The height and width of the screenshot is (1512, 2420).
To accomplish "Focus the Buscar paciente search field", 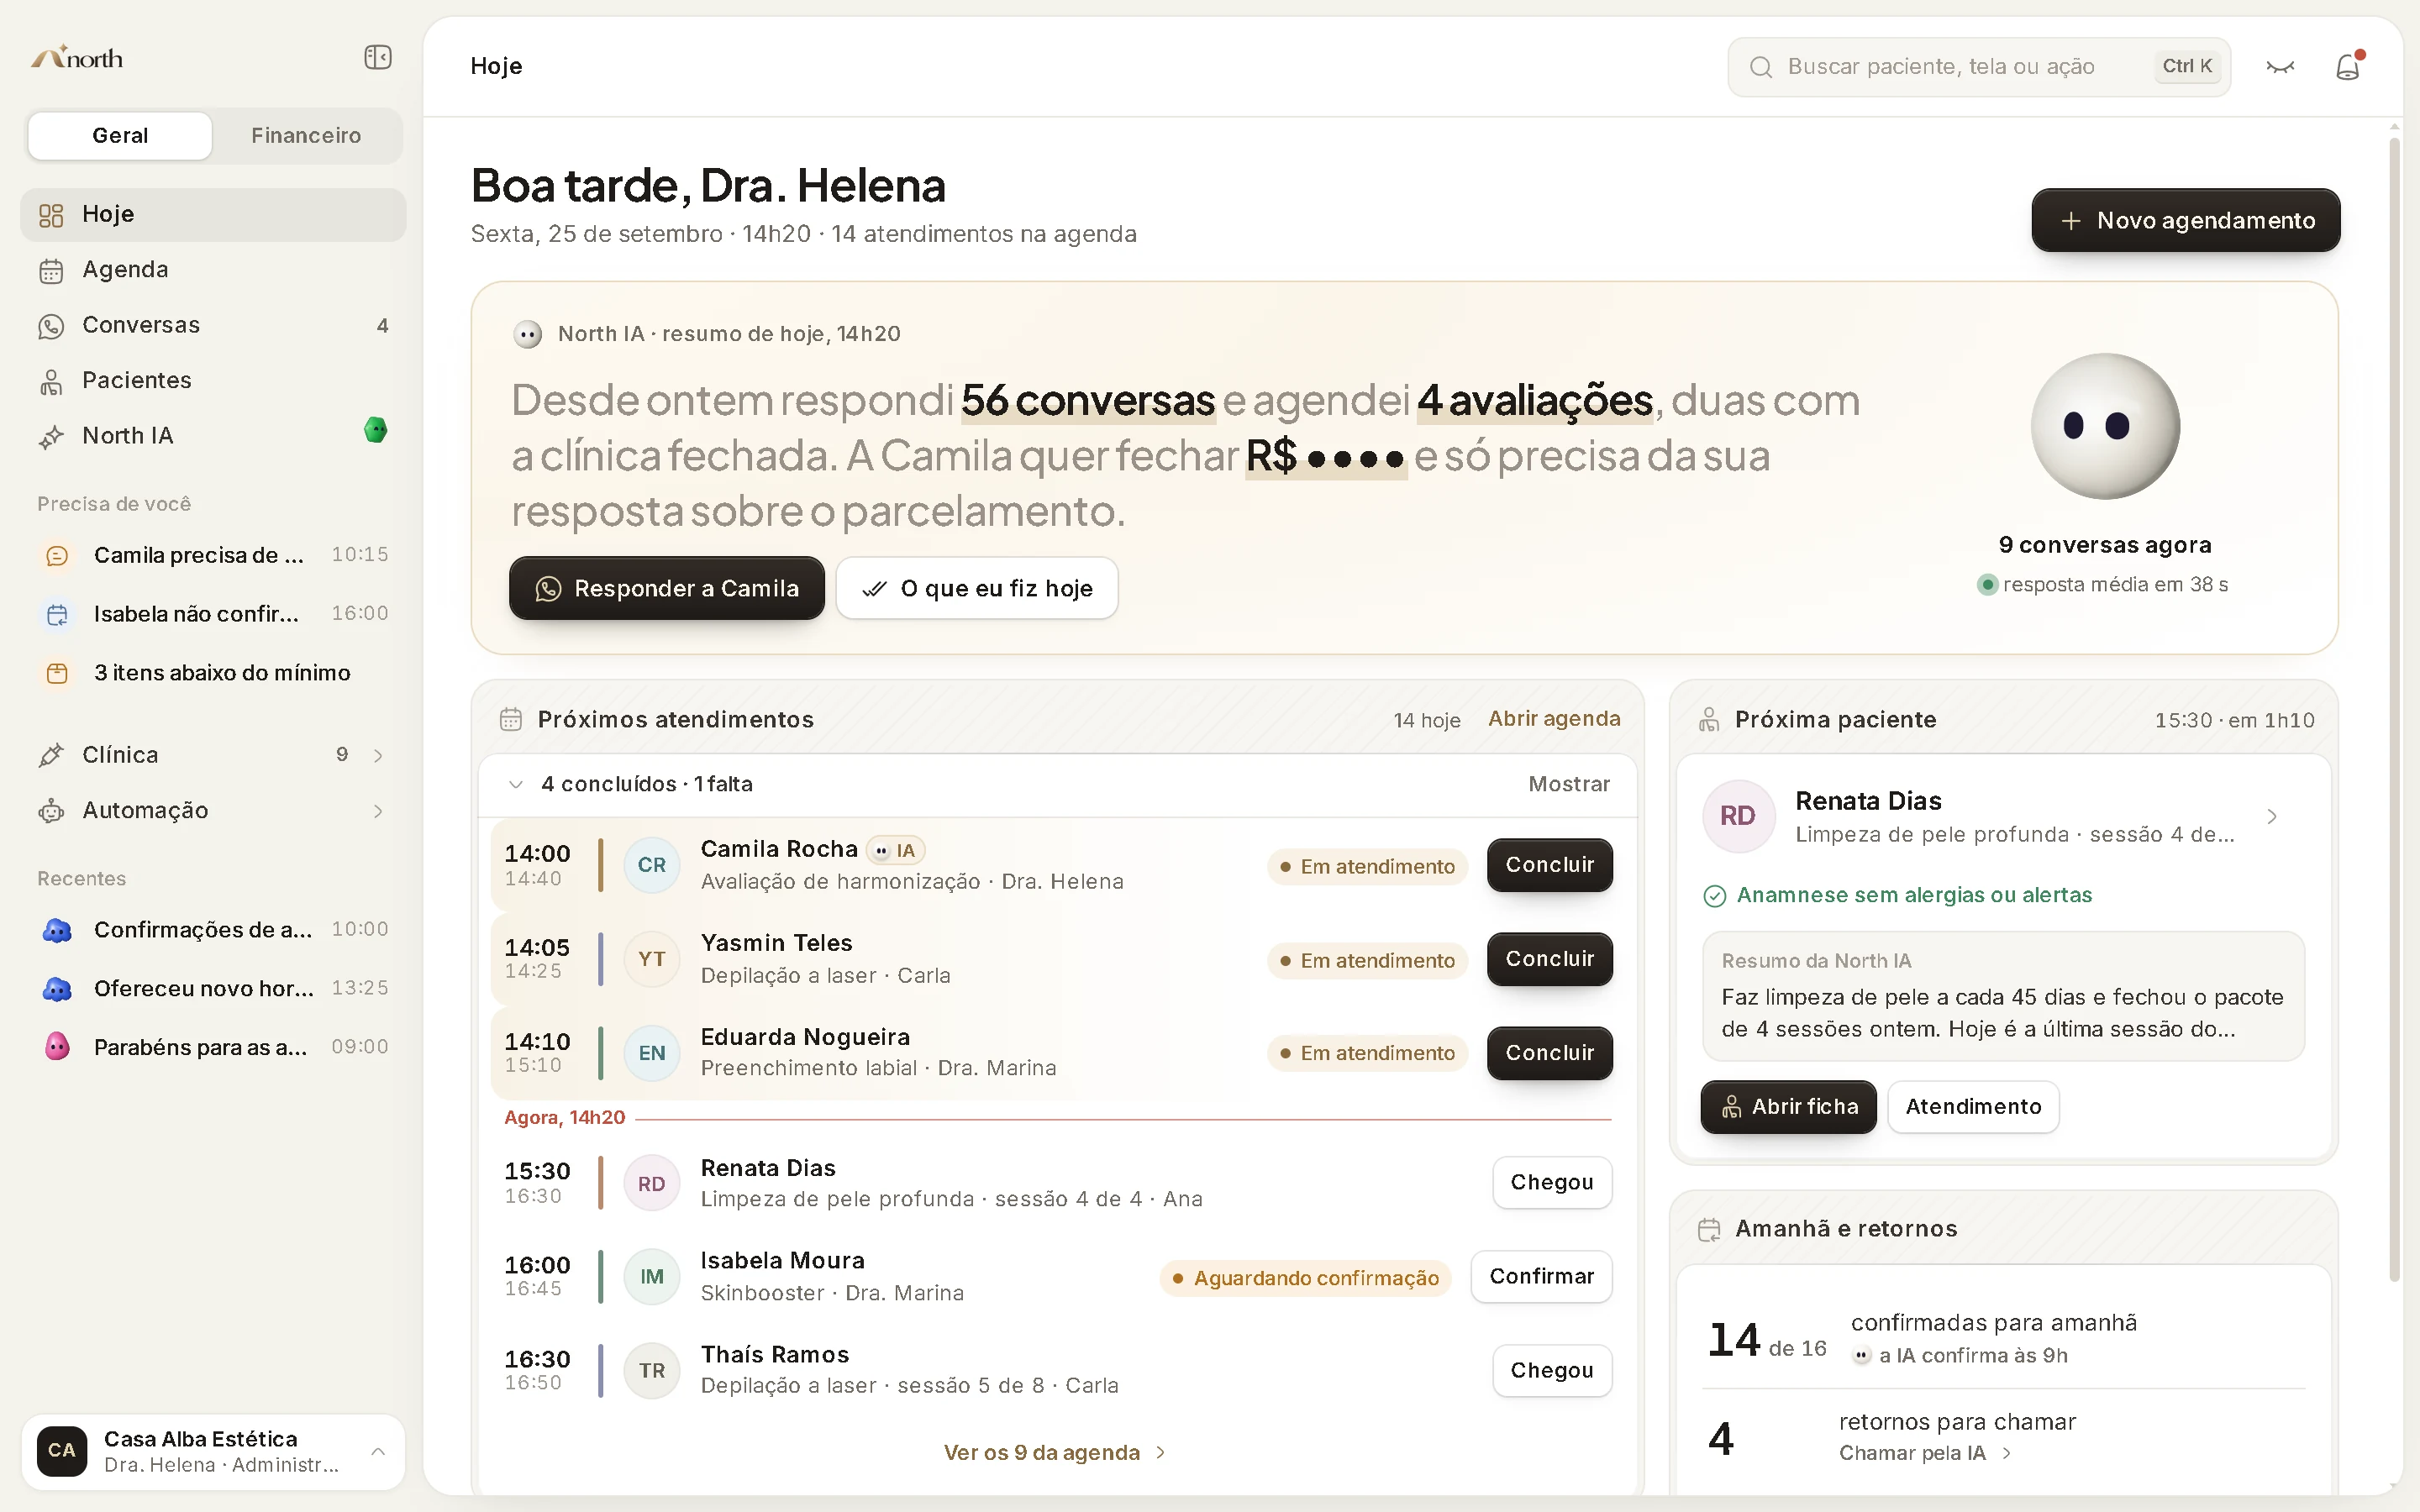I will [x=1979, y=67].
